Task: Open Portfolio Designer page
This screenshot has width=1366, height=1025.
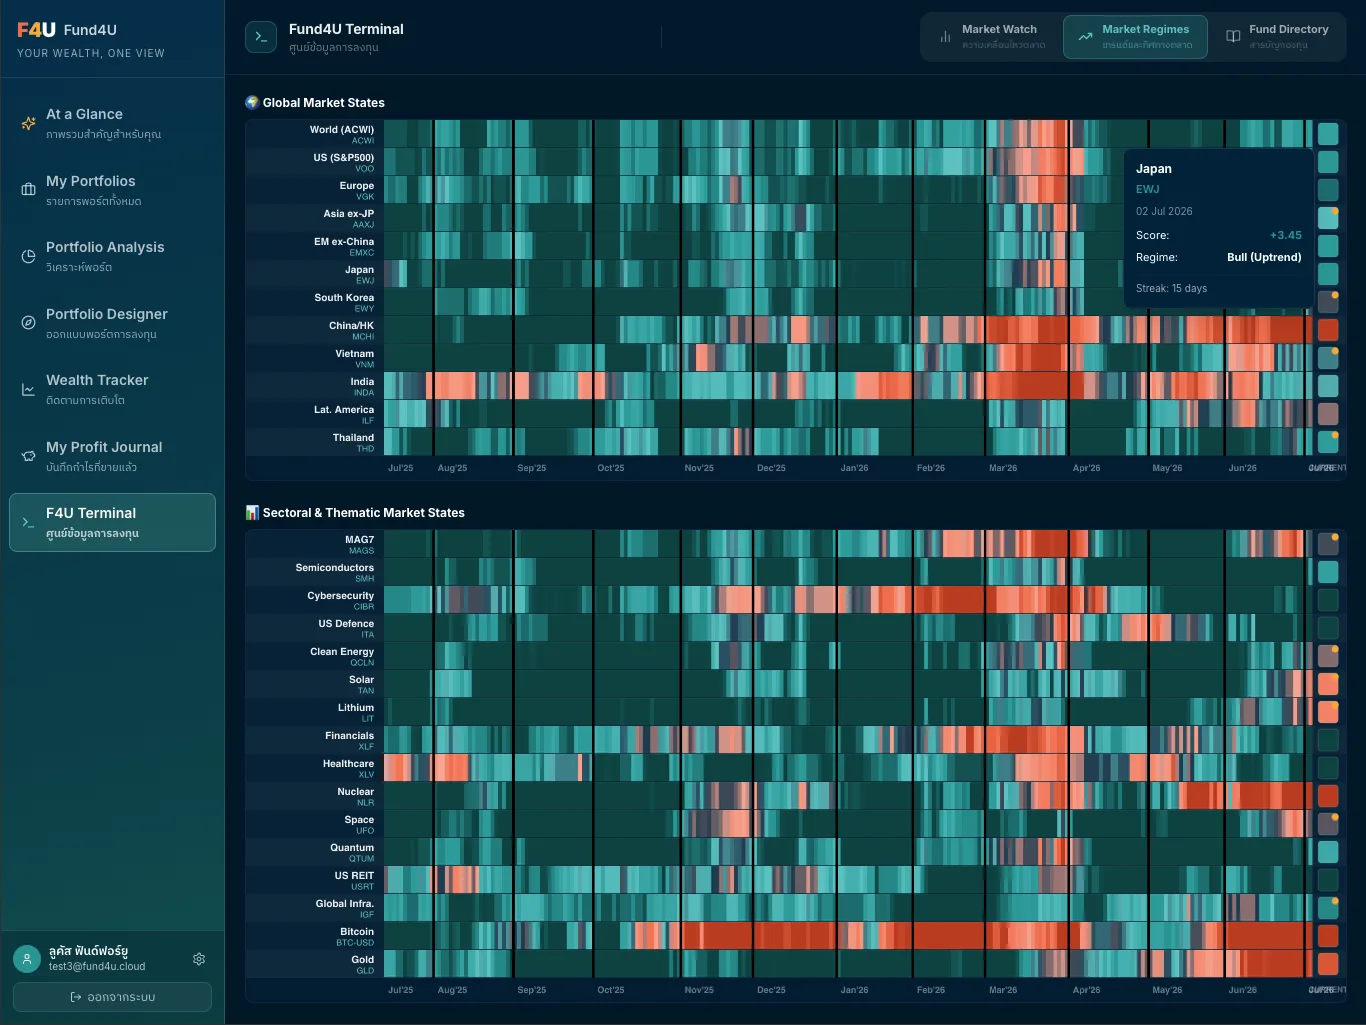Action: click(x=112, y=323)
